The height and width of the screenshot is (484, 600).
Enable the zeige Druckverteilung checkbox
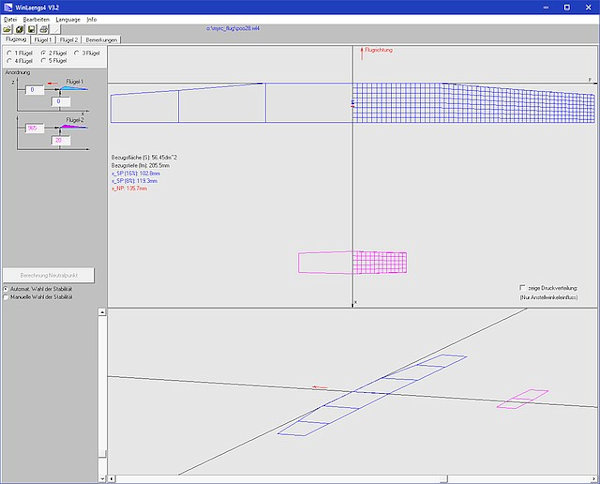523,287
